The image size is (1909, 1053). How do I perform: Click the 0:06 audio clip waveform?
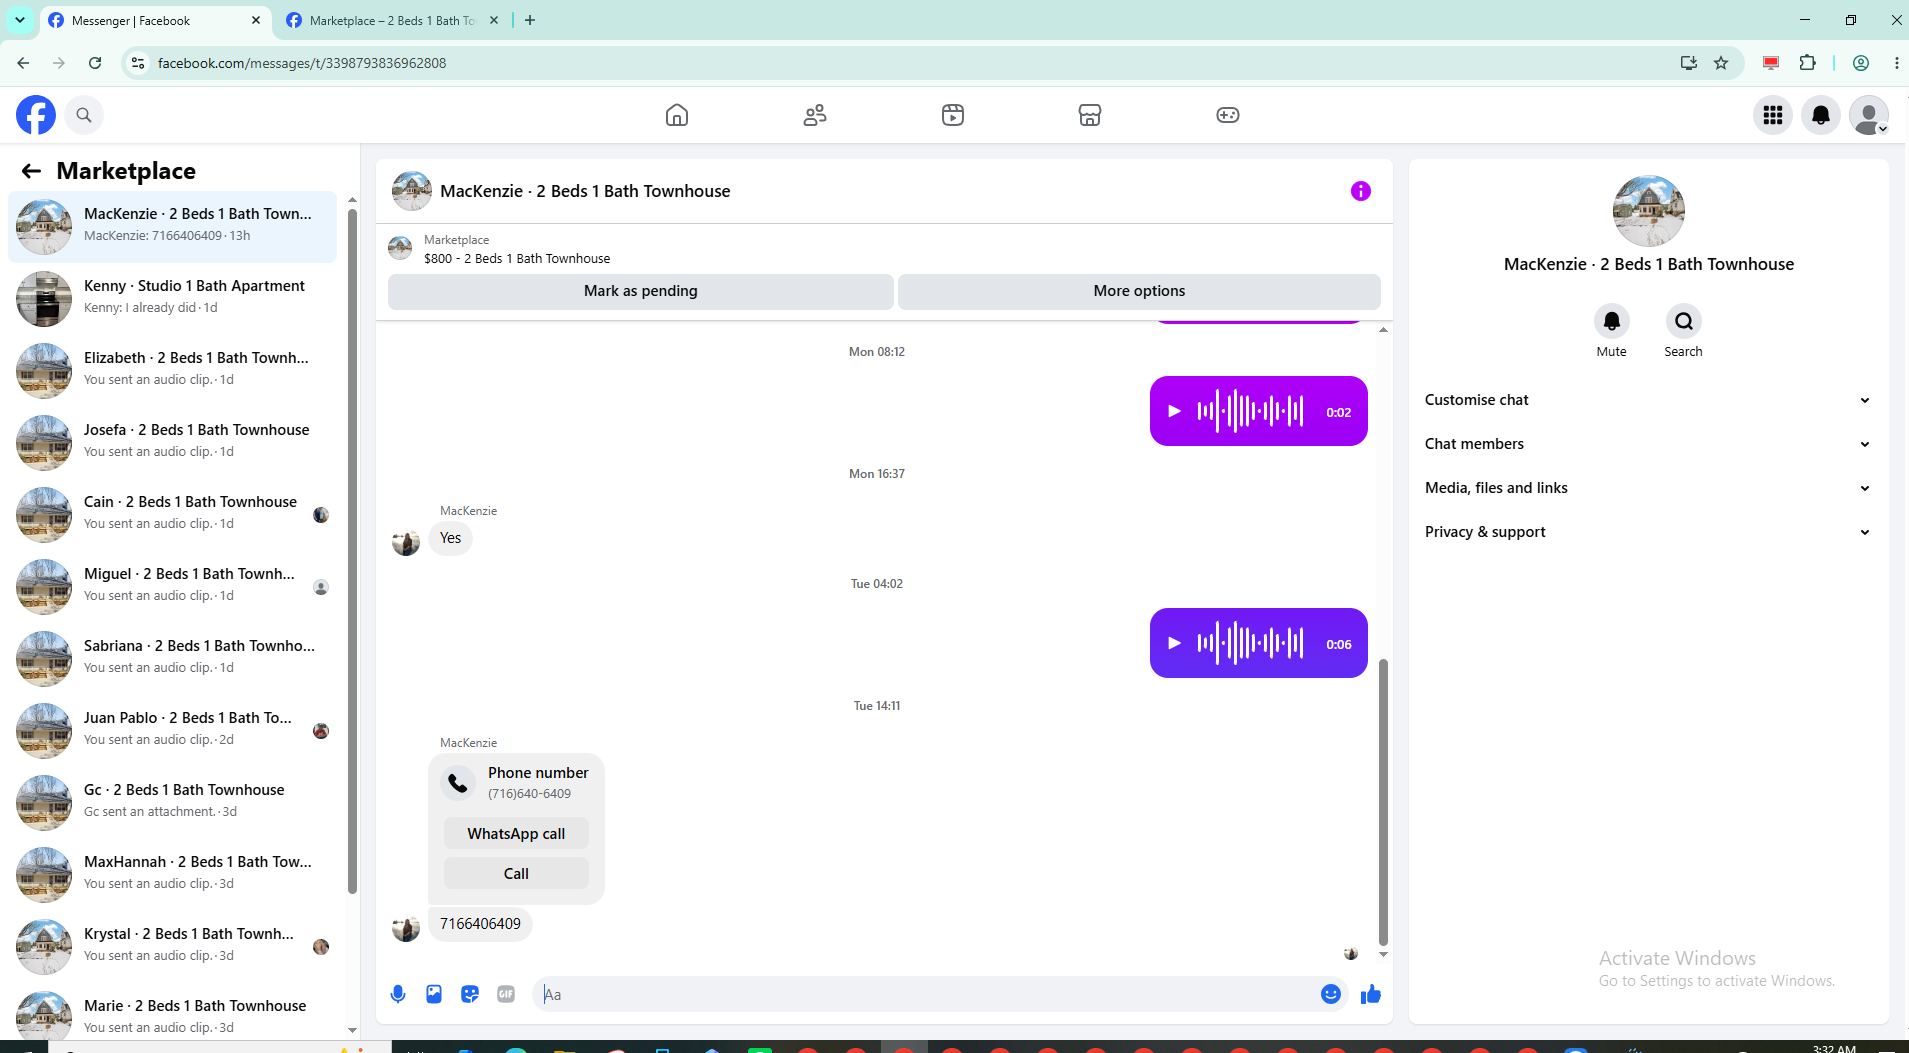[x=1250, y=643]
